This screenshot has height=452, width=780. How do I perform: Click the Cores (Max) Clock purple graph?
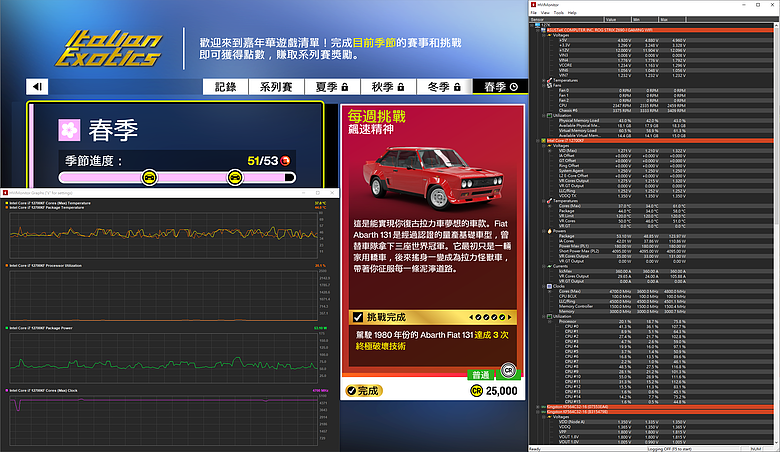(163, 421)
